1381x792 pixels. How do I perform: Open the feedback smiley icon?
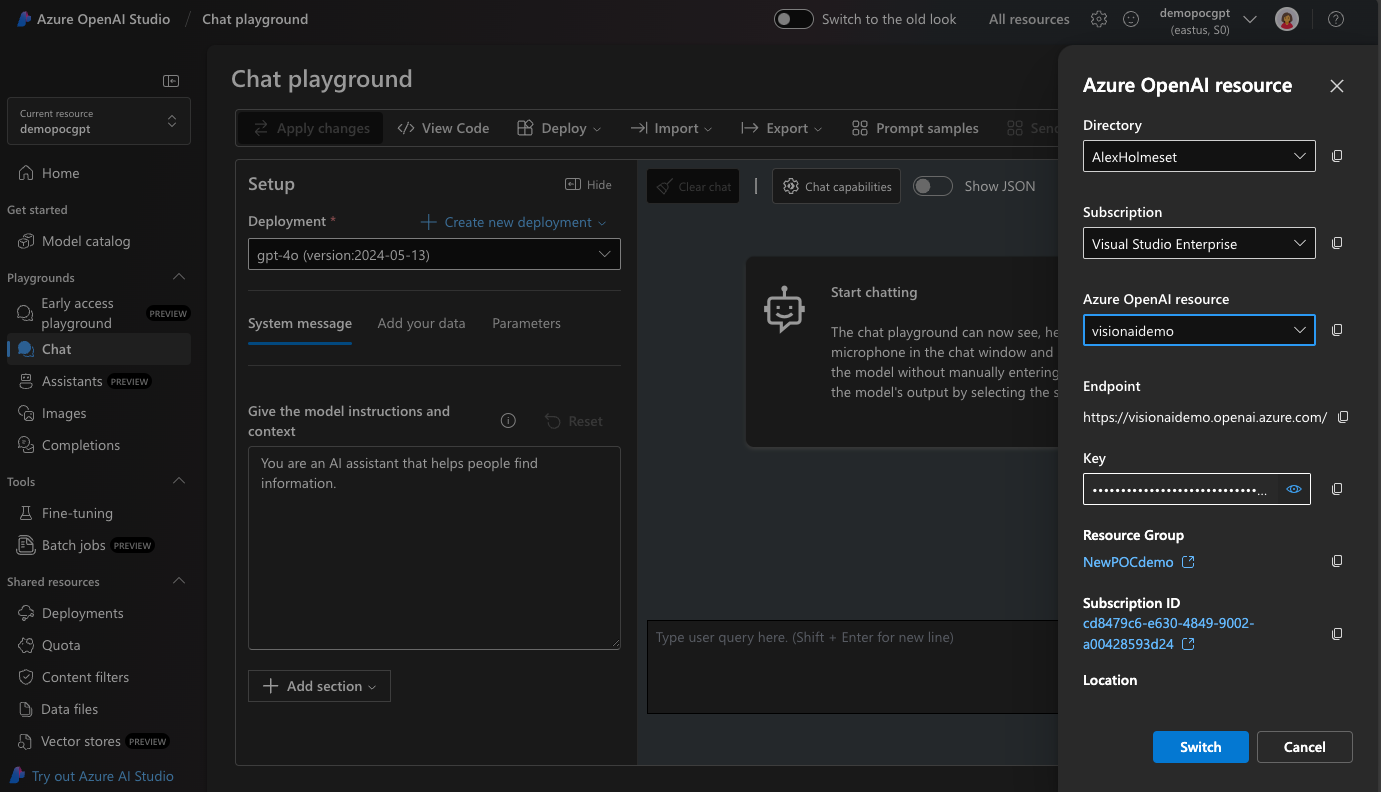tap(1131, 19)
